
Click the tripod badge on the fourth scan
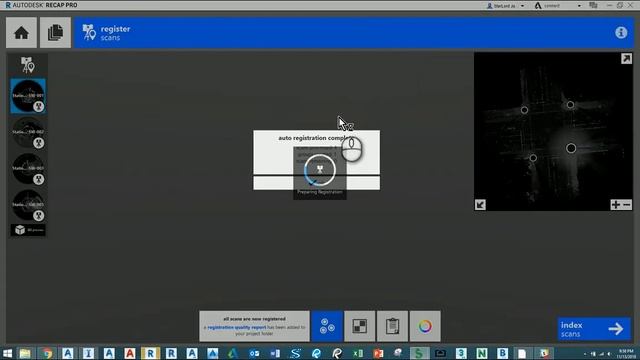39,216
